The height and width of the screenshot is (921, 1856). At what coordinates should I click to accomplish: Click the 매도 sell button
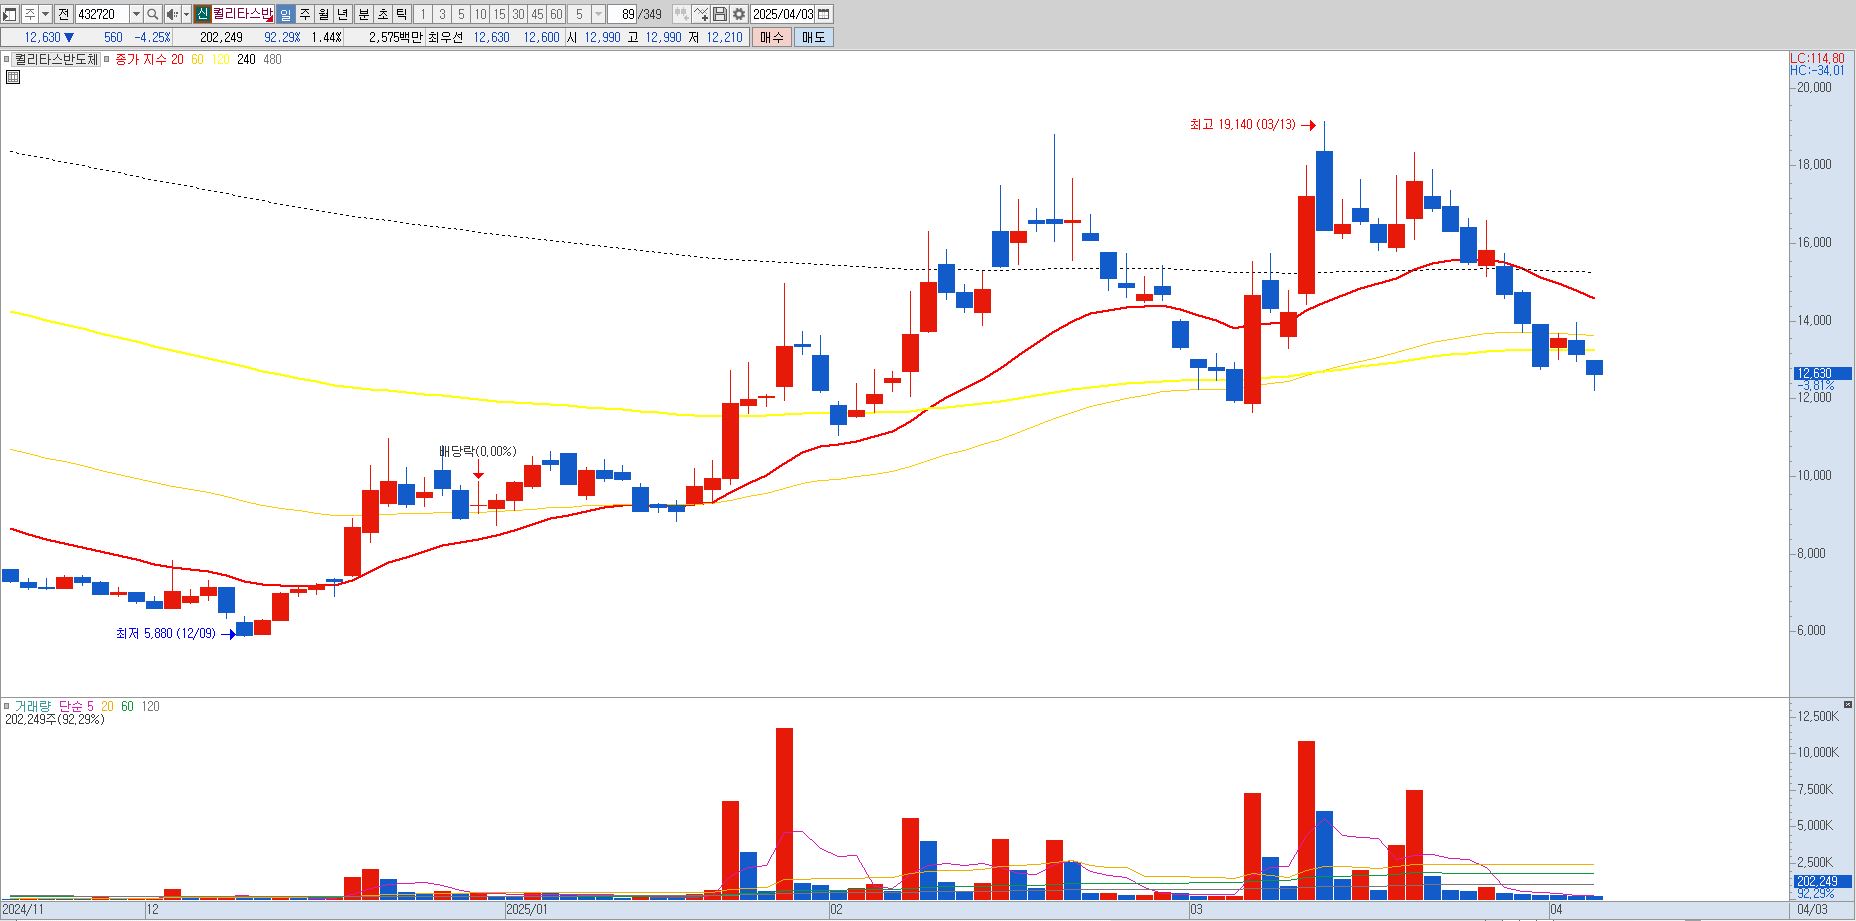[x=813, y=37]
